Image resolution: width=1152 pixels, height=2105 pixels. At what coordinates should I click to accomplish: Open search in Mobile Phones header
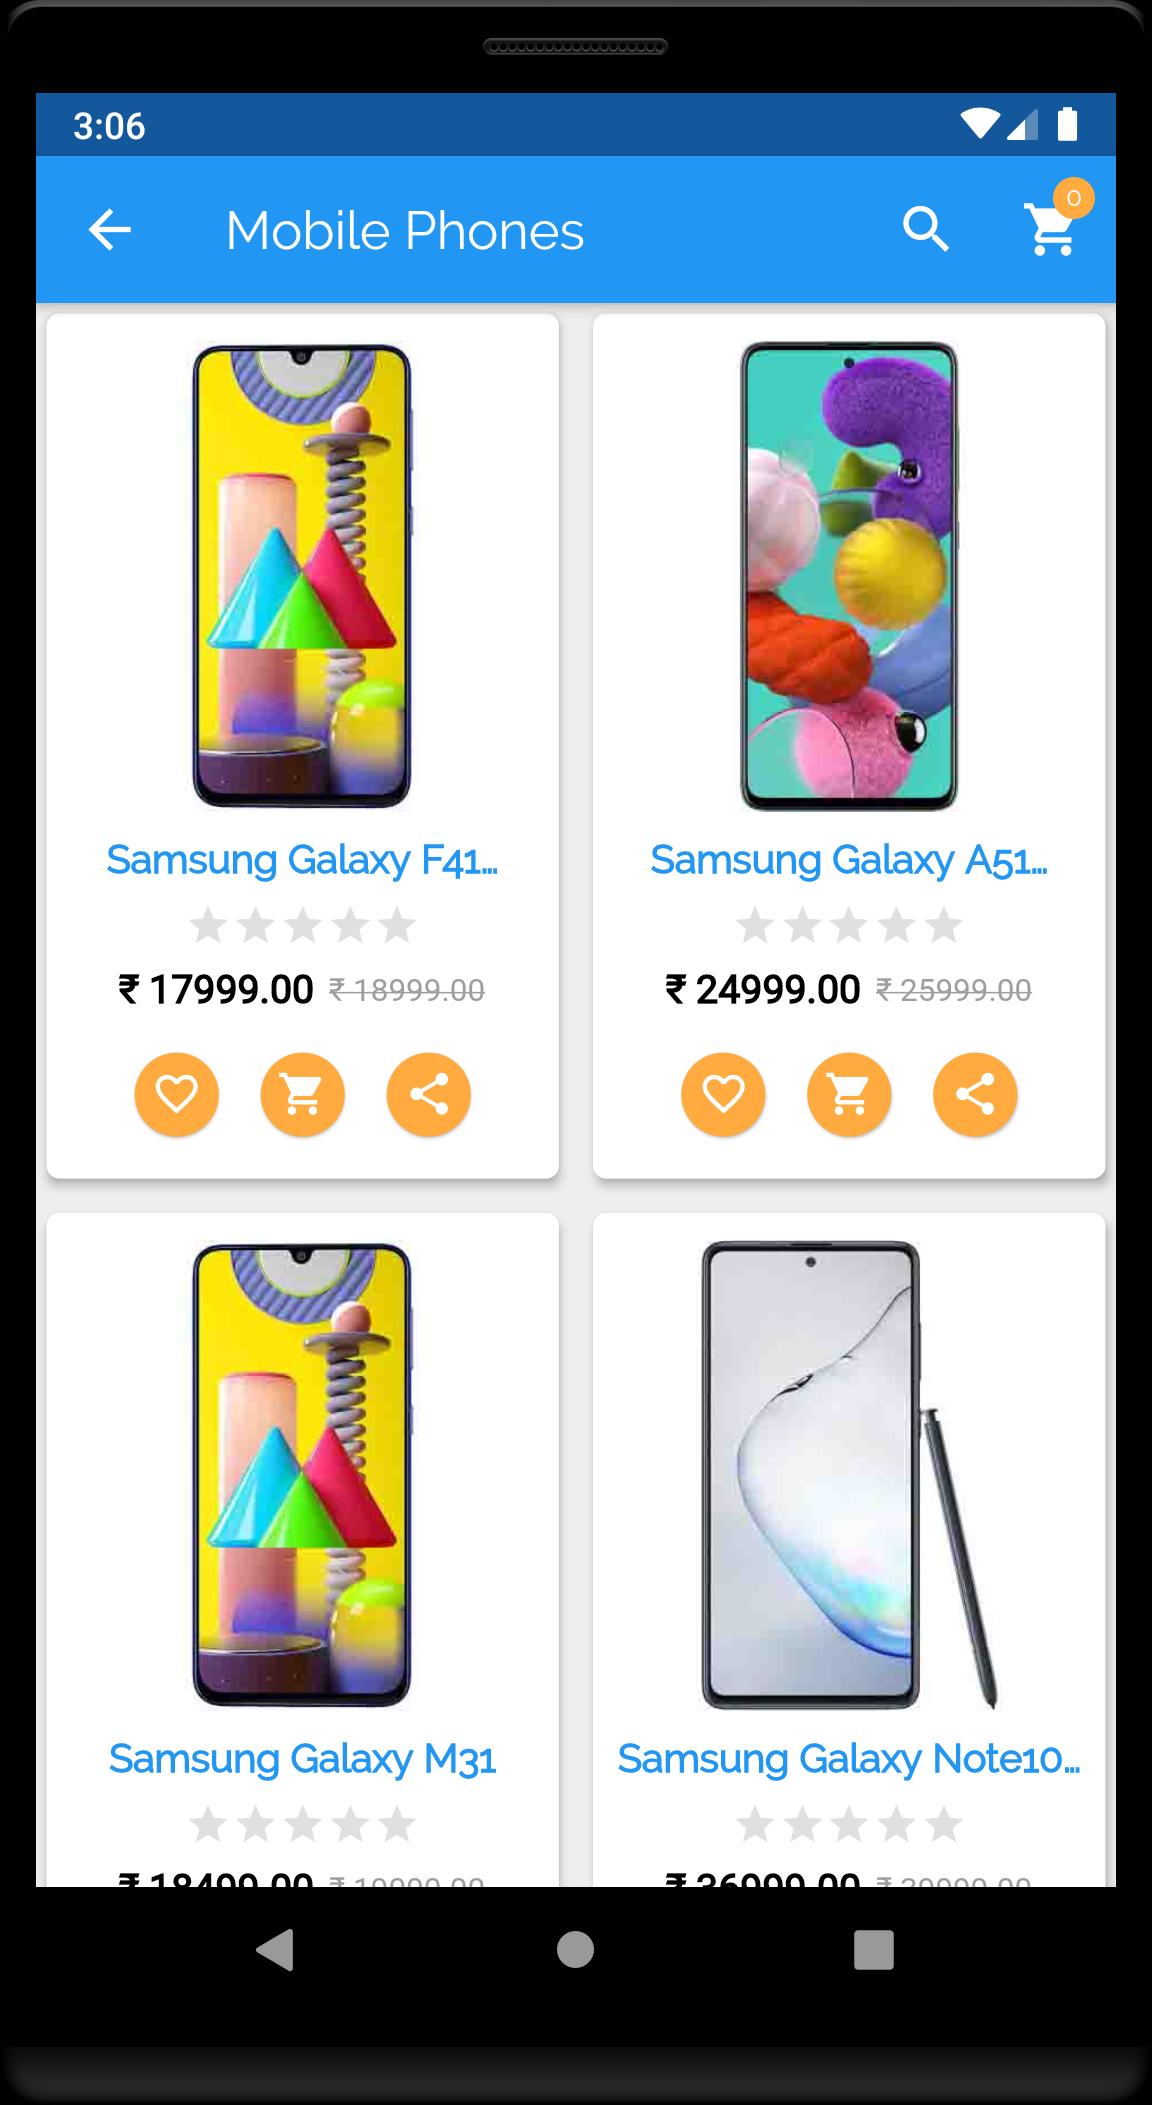coord(926,230)
